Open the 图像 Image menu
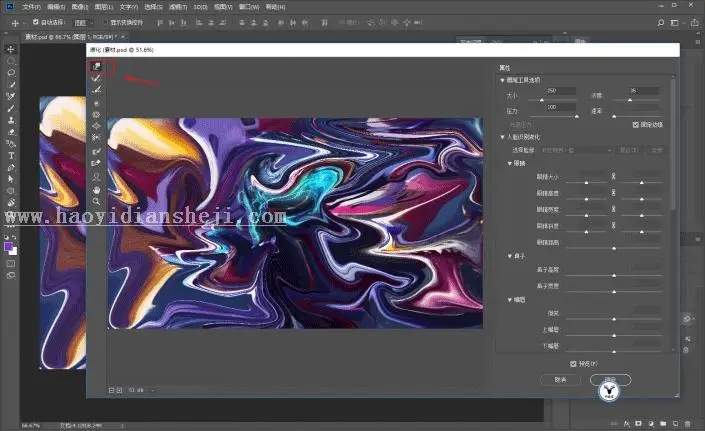The image size is (705, 431). (x=80, y=7)
